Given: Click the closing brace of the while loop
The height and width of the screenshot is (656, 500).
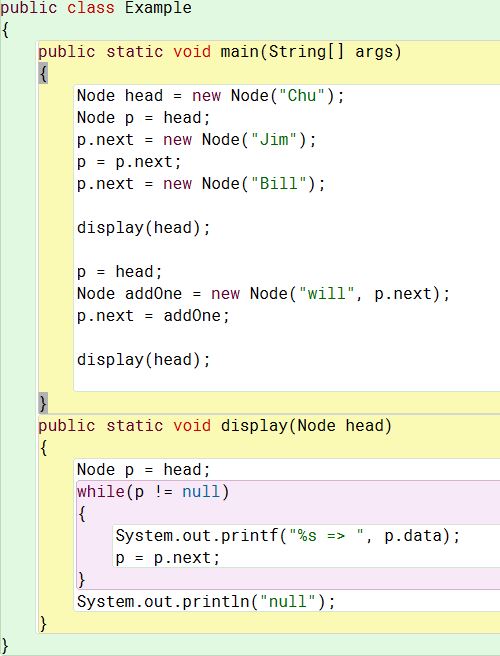Looking at the screenshot, I should [x=82, y=580].
